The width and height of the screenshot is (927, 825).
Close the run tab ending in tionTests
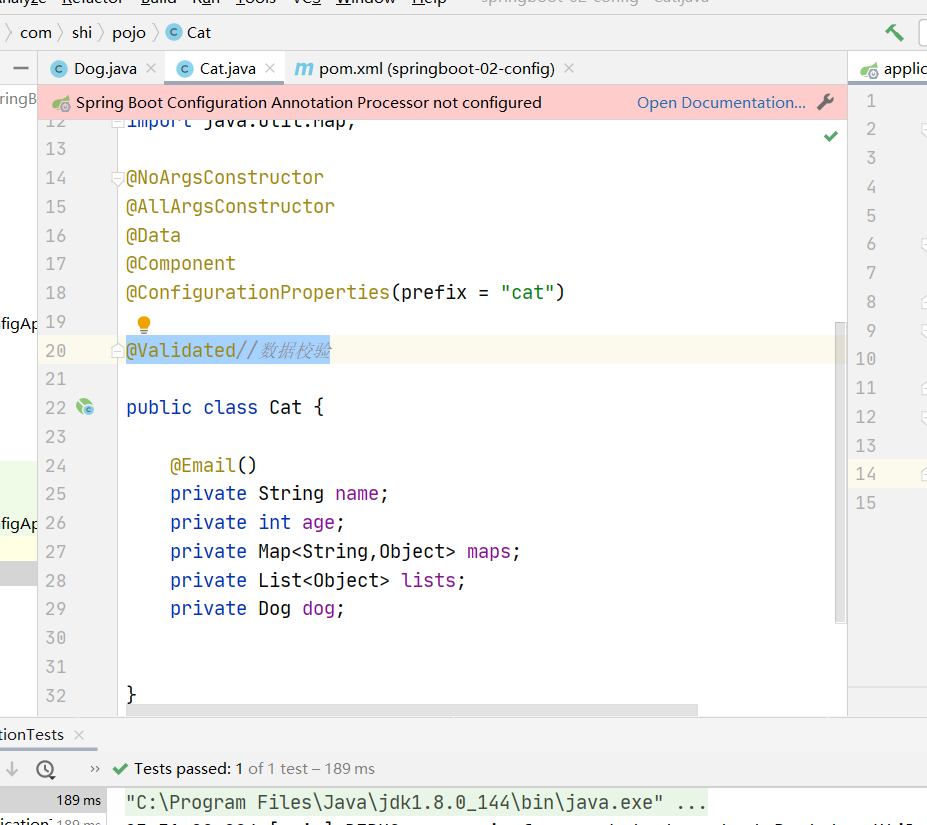click(x=79, y=735)
